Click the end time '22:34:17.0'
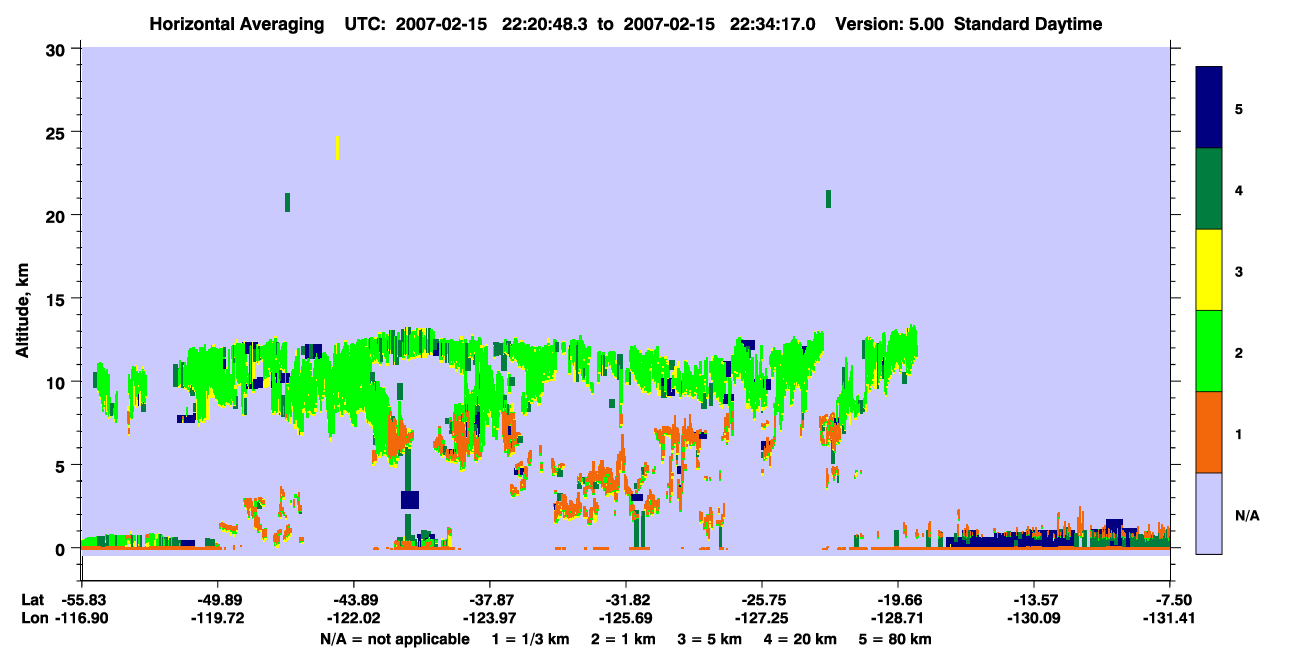Image resolution: width=1300 pixels, height=667 pixels. (x=772, y=24)
